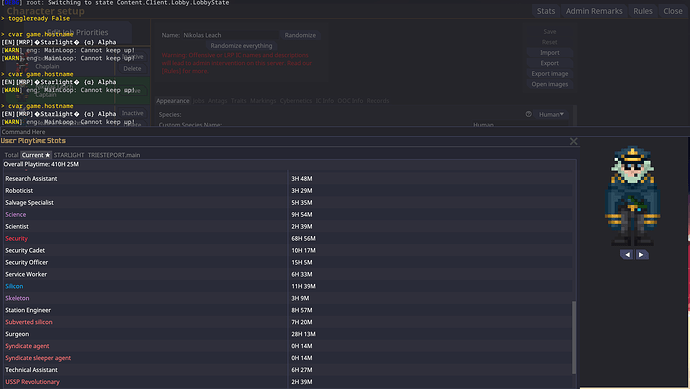Click Export image

[550, 74]
